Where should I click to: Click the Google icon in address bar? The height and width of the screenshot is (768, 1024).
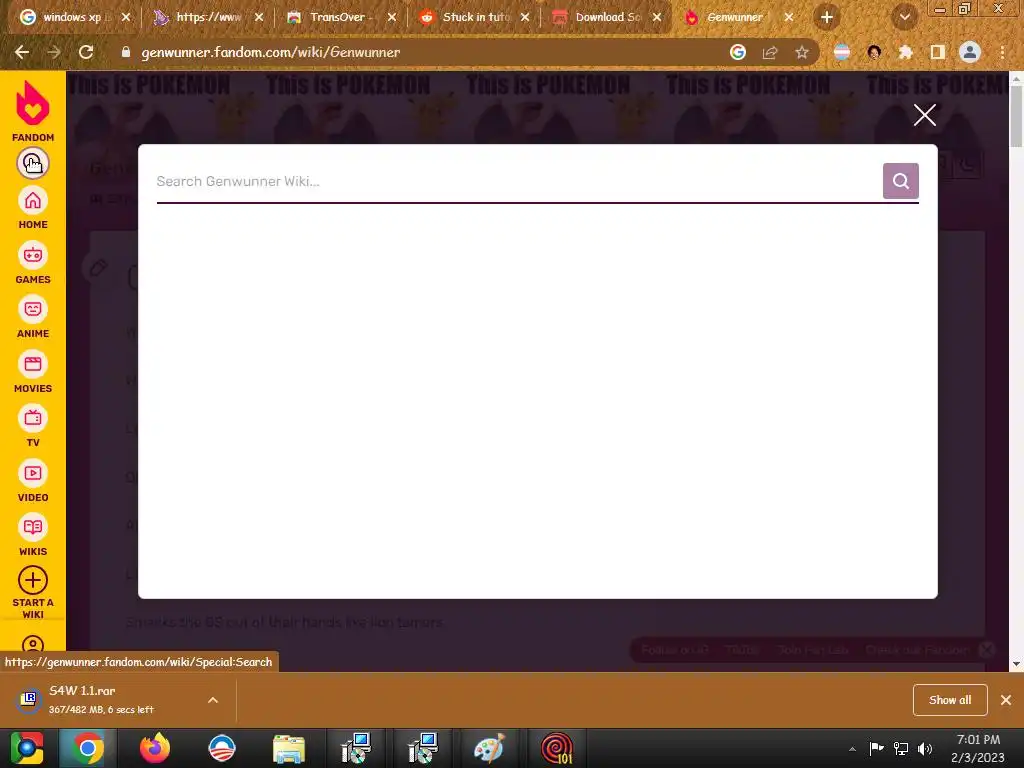click(738, 52)
